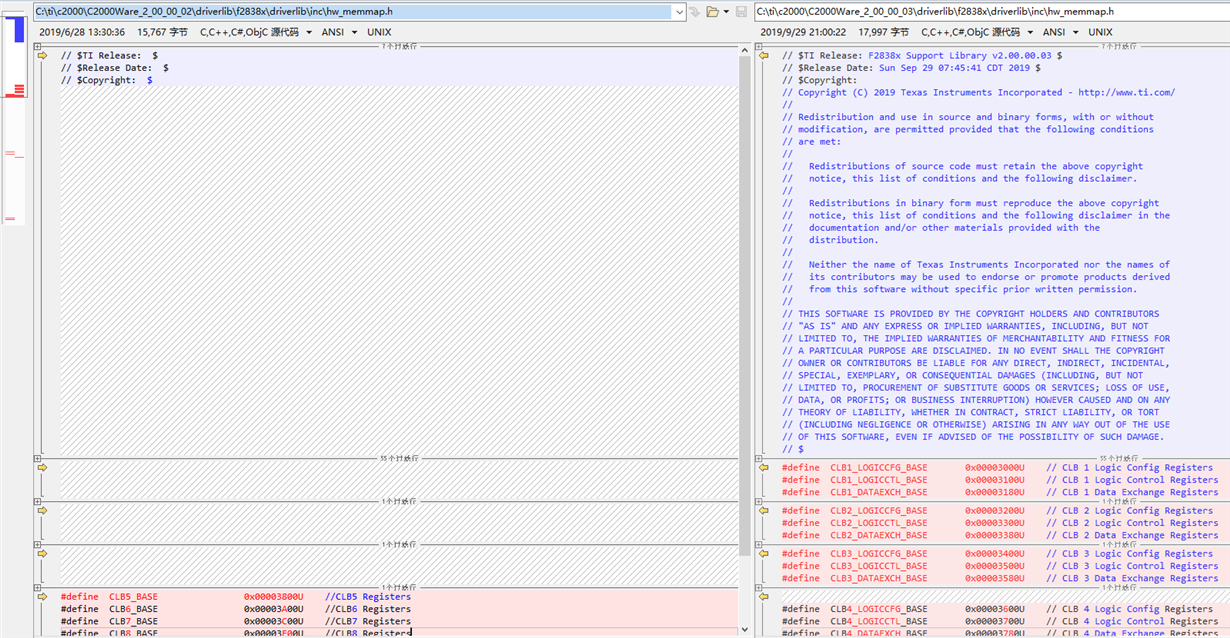Click the yellow copy arrow beside left CLB5_BASE line
Viewport: 1230px width, 638px height.
point(42,597)
